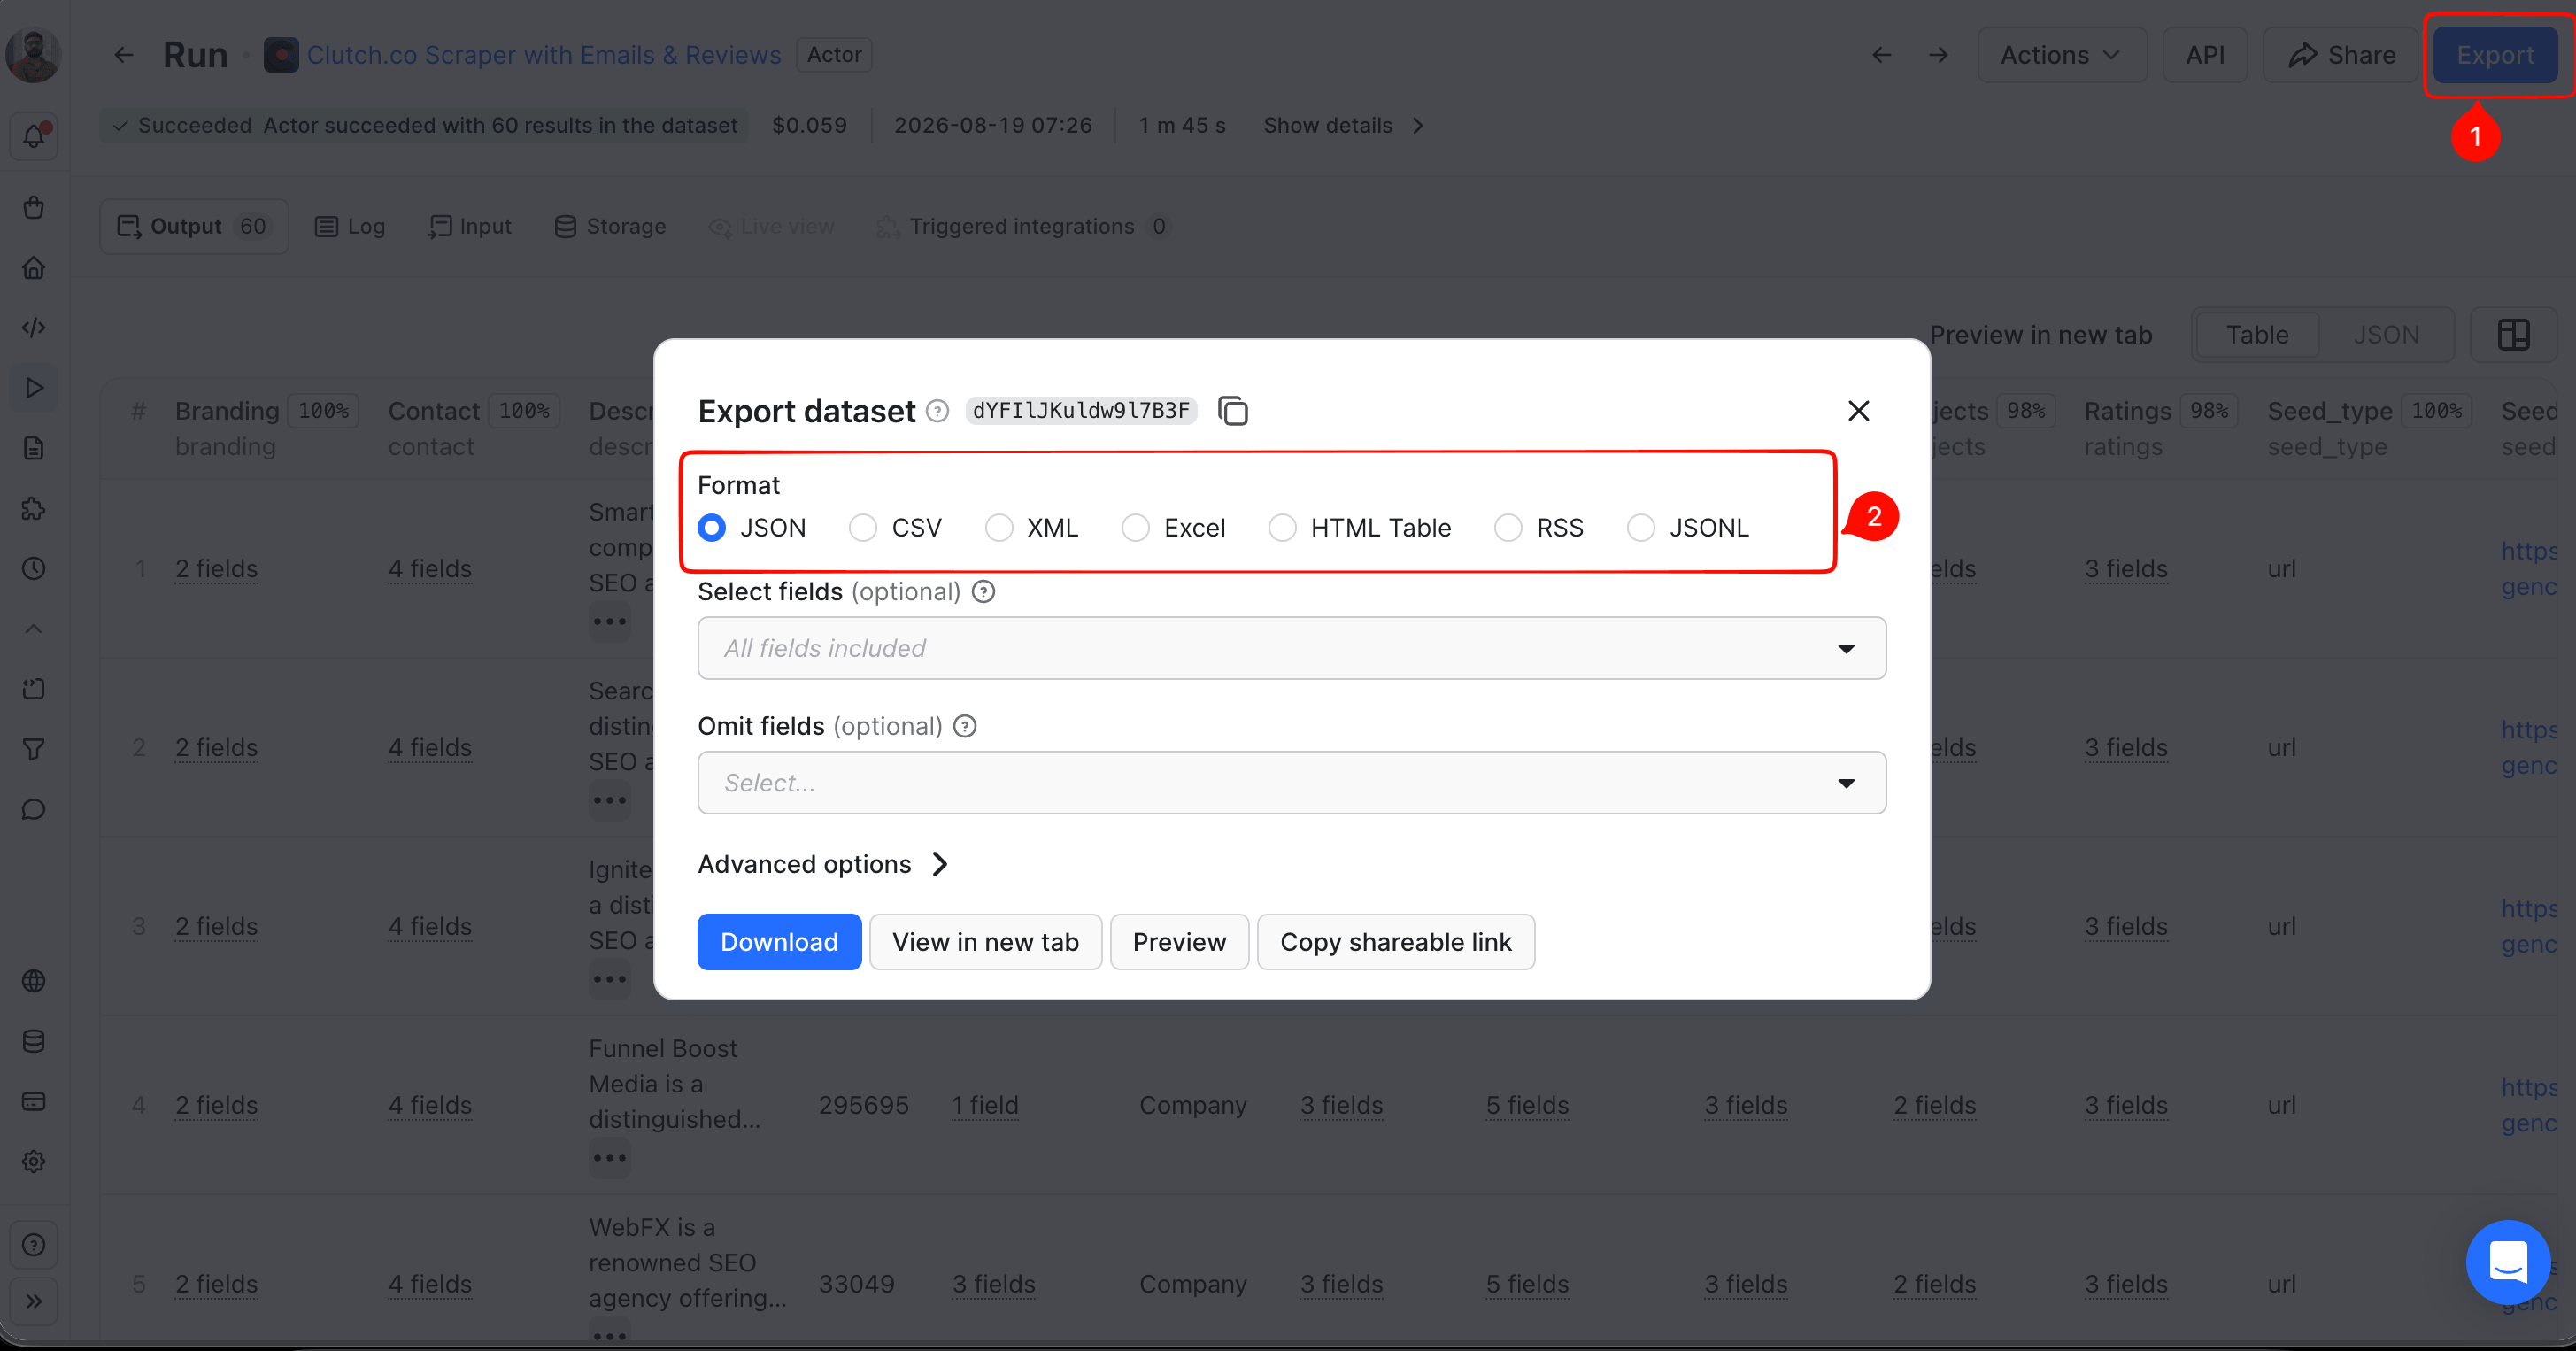Viewport: 2576px width, 1351px height.
Task: Switch to JSON view
Action: [x=2385, y=335]
